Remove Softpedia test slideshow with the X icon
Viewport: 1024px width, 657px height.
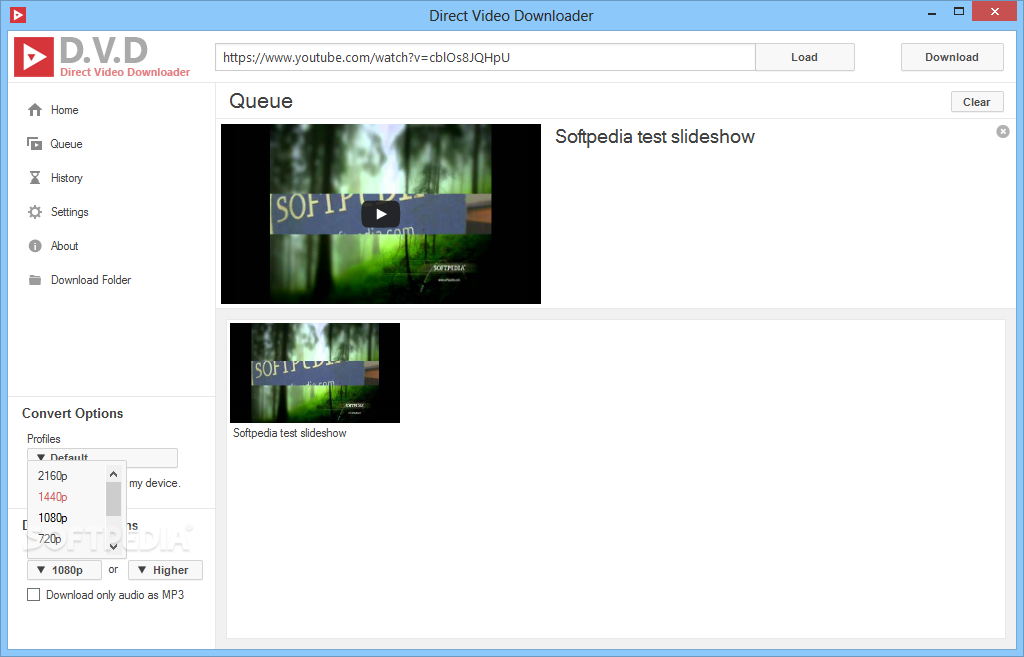(x=1002, y=132)
